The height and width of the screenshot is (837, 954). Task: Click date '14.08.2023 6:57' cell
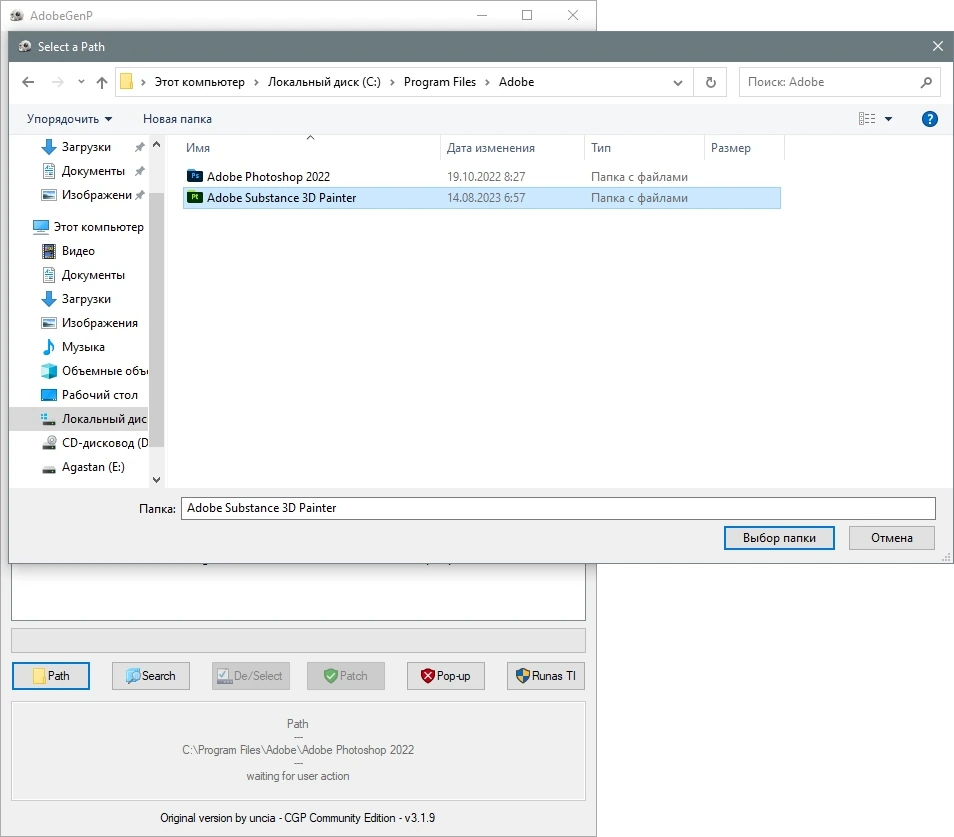pos(486,198)
